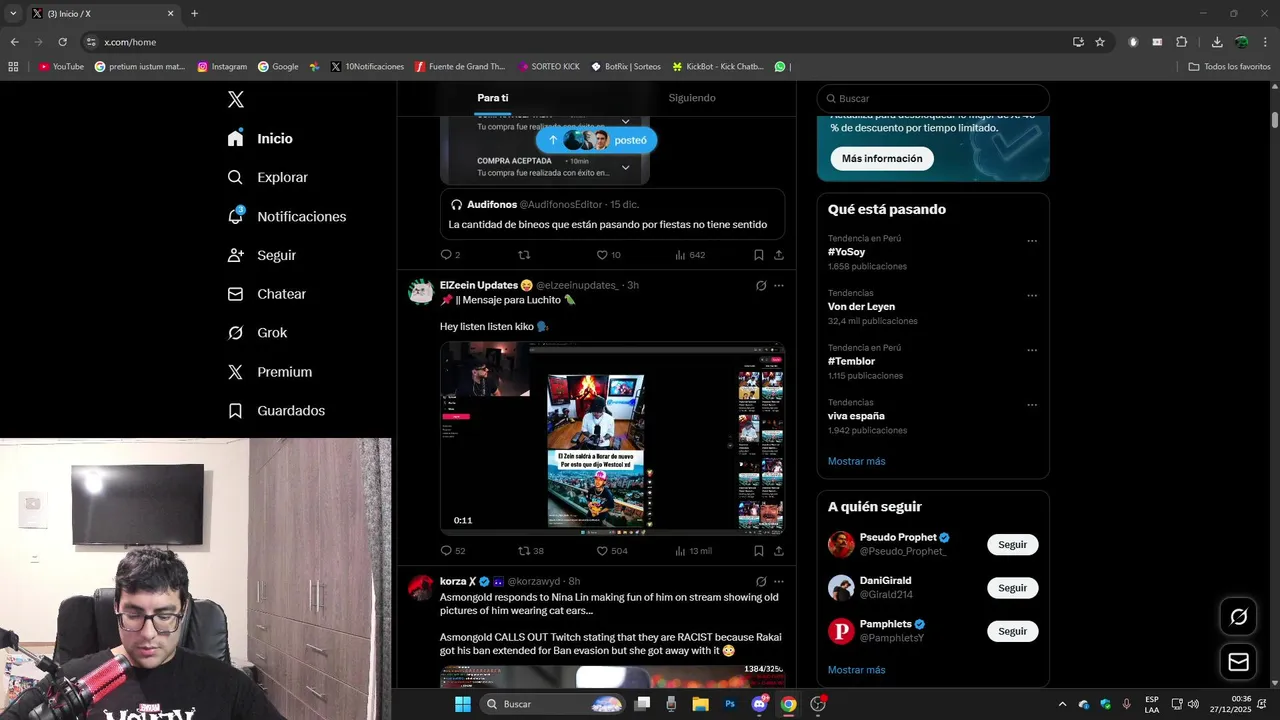Repost the ElZeein post with 38 reposts

pos(531,551)
